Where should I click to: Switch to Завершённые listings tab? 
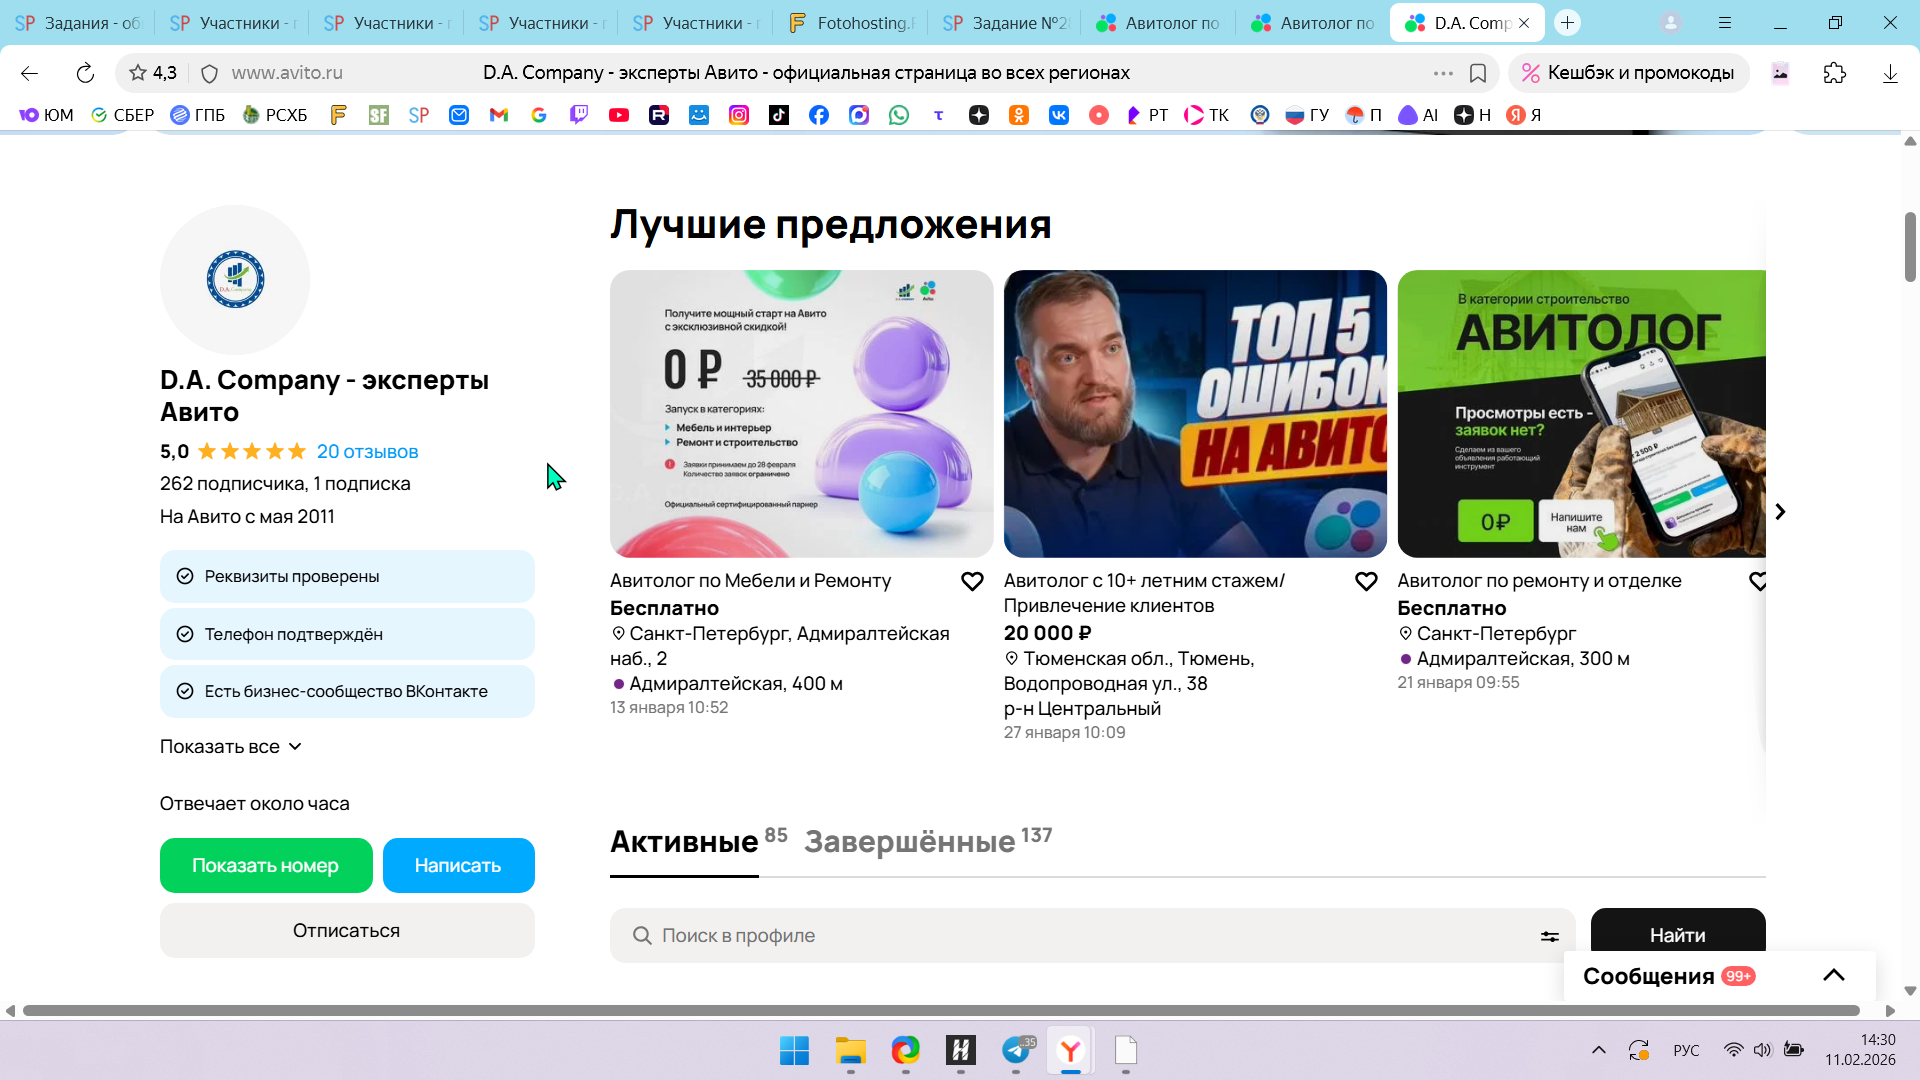point(909,842)
